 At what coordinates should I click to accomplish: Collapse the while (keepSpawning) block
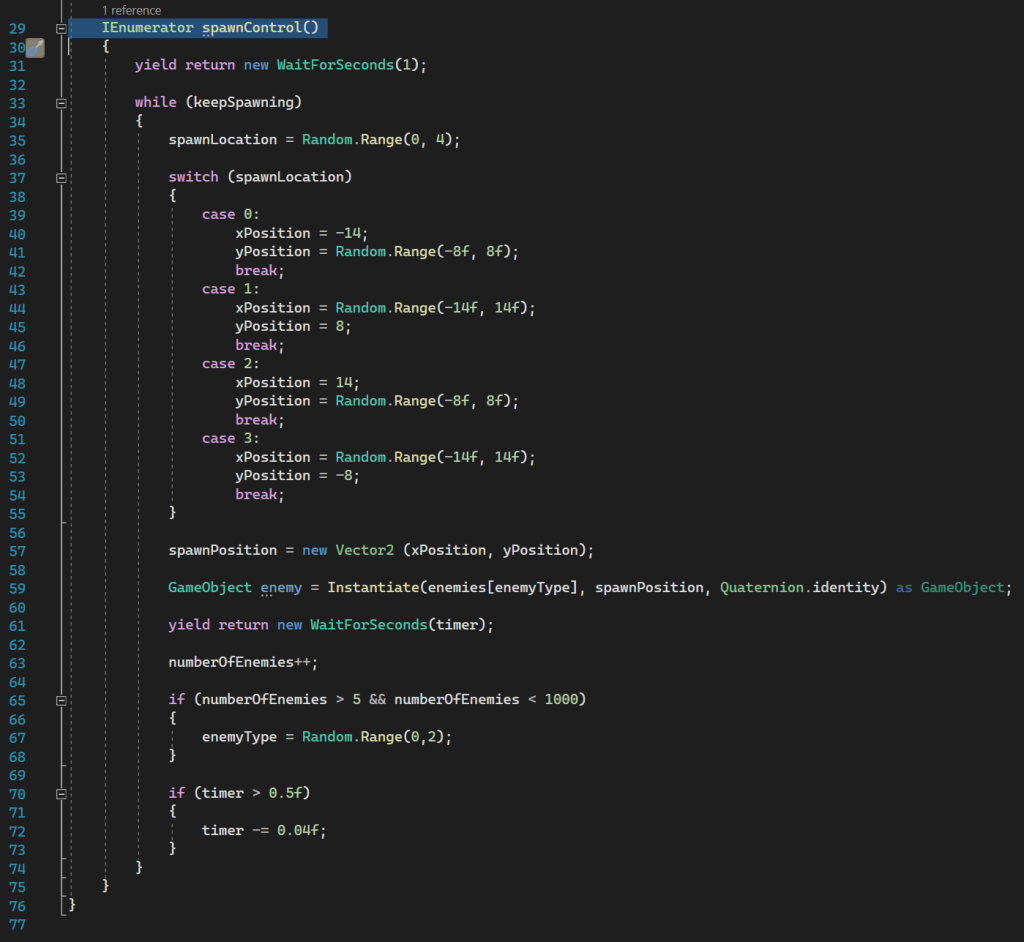[62, 103]
